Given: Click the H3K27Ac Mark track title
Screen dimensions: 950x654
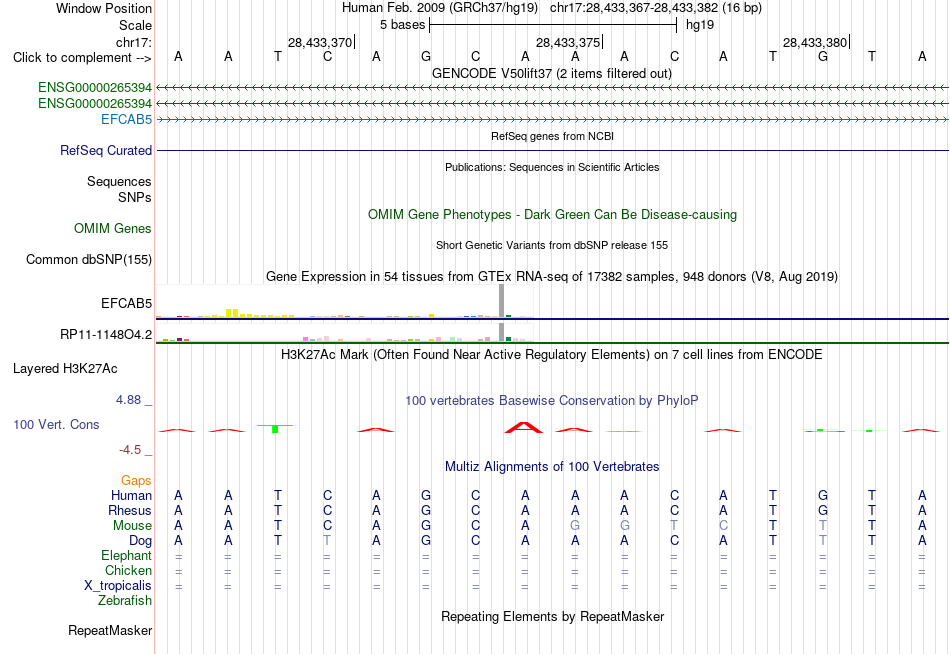Looking at the screenshot, I should (x=551, y=355).
